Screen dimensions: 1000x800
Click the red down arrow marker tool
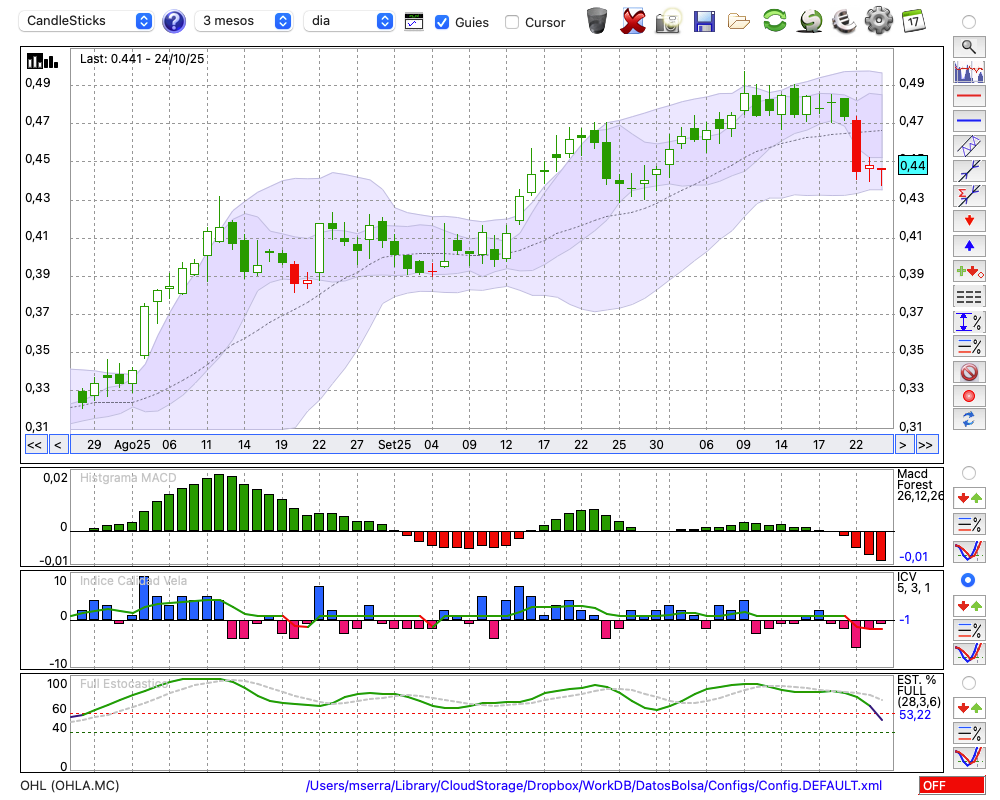coord(969,221)
